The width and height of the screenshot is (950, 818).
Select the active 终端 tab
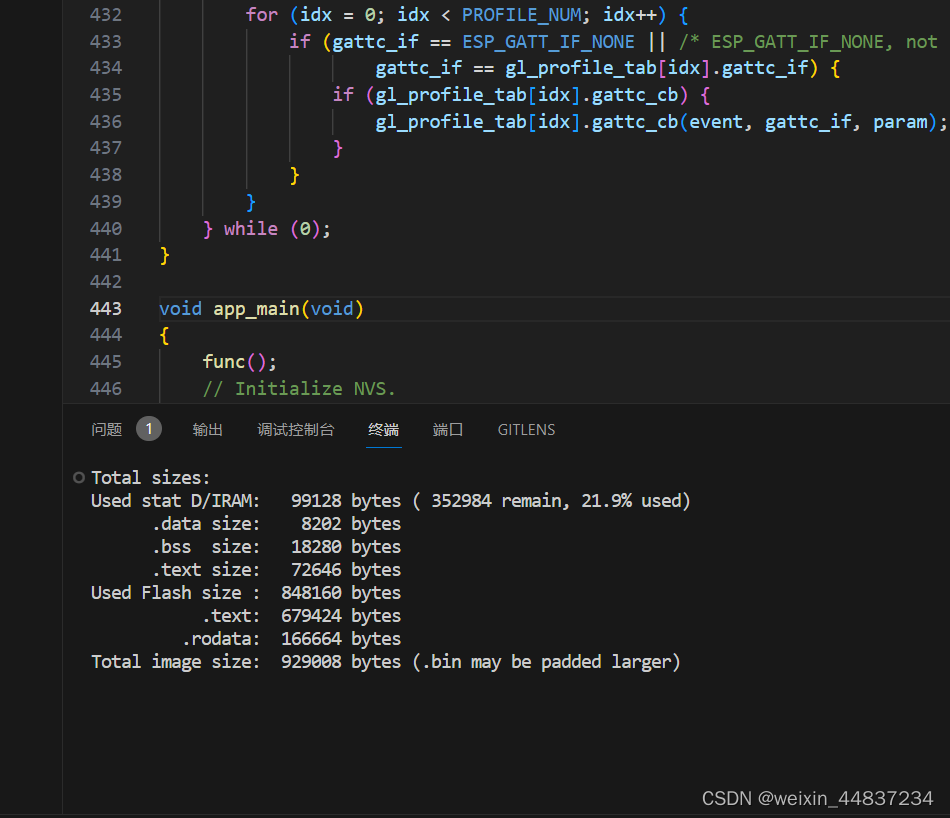tap(383, 429)
